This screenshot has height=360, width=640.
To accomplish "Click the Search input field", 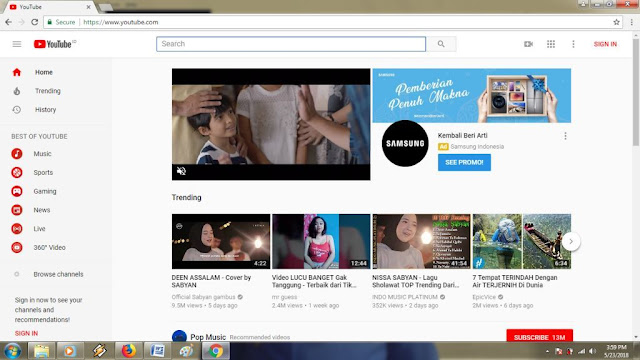I will point(291,44).
